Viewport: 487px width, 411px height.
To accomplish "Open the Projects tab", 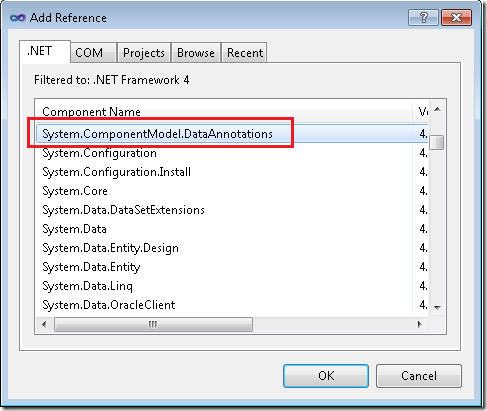I will (144, 53).
